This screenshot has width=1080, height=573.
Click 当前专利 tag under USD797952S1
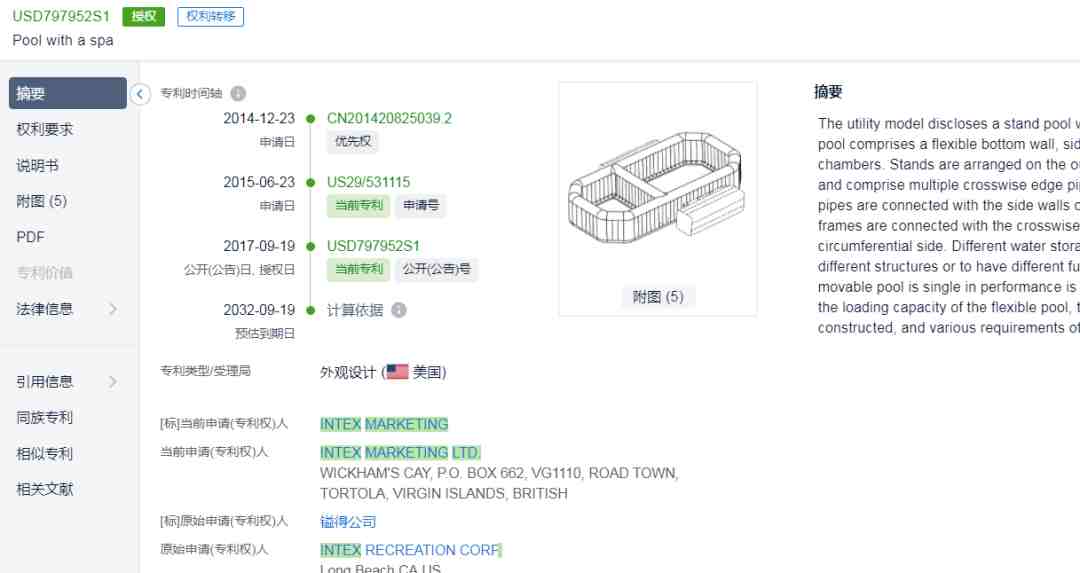(x=358, y=269)
